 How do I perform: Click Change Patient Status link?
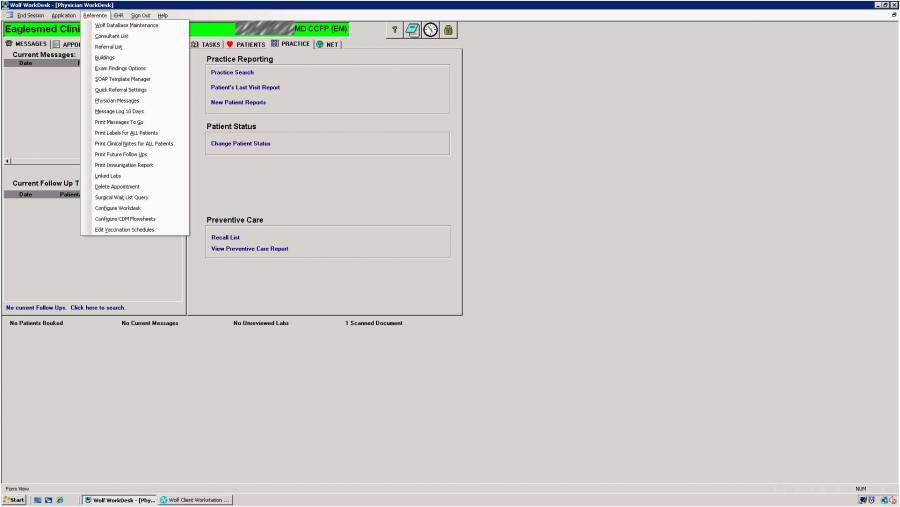(x=240, y=143)
